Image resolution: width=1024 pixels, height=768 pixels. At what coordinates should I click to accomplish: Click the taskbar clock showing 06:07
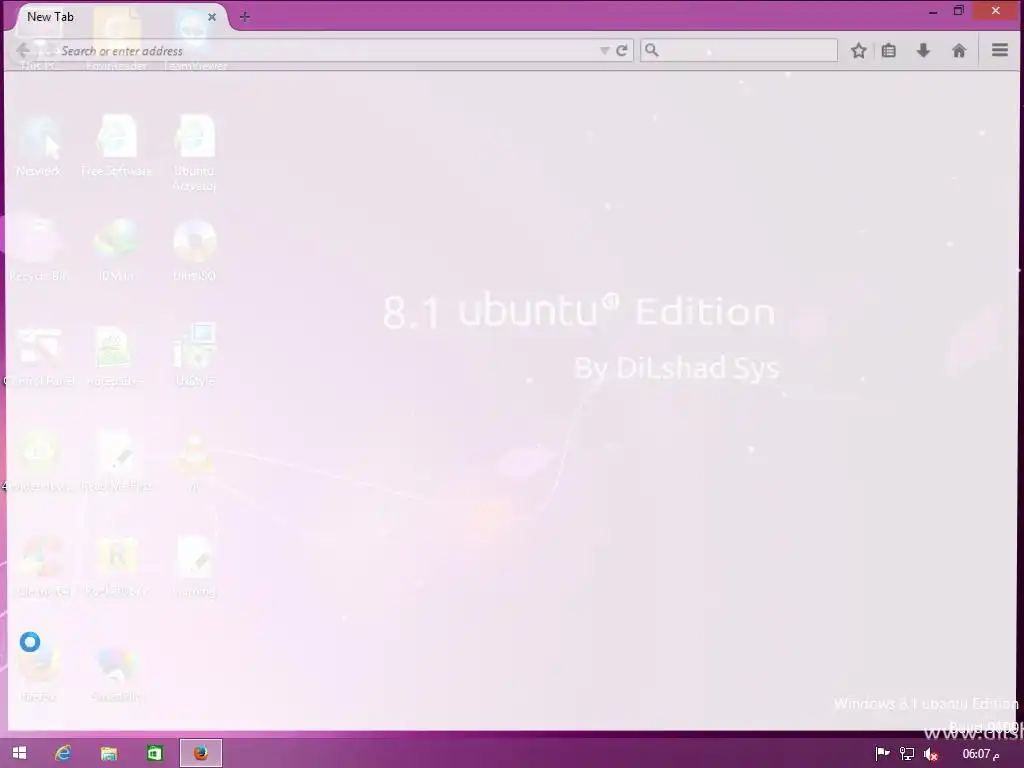pos(980,754)
